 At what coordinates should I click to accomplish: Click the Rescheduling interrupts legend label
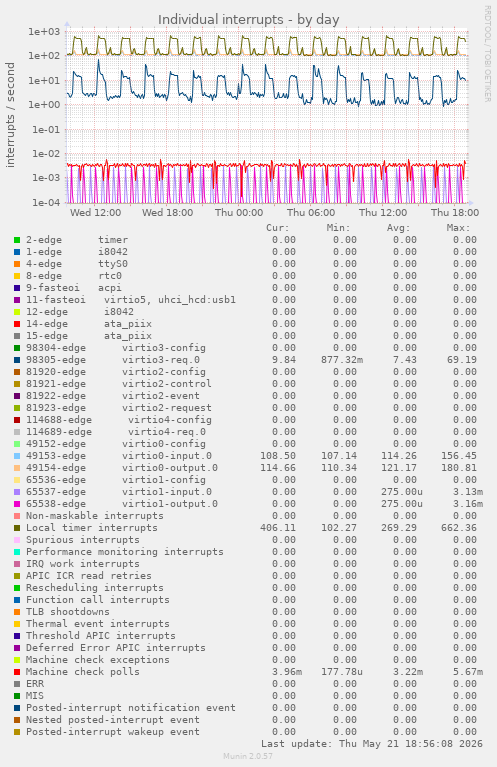[x=94, y=587]
